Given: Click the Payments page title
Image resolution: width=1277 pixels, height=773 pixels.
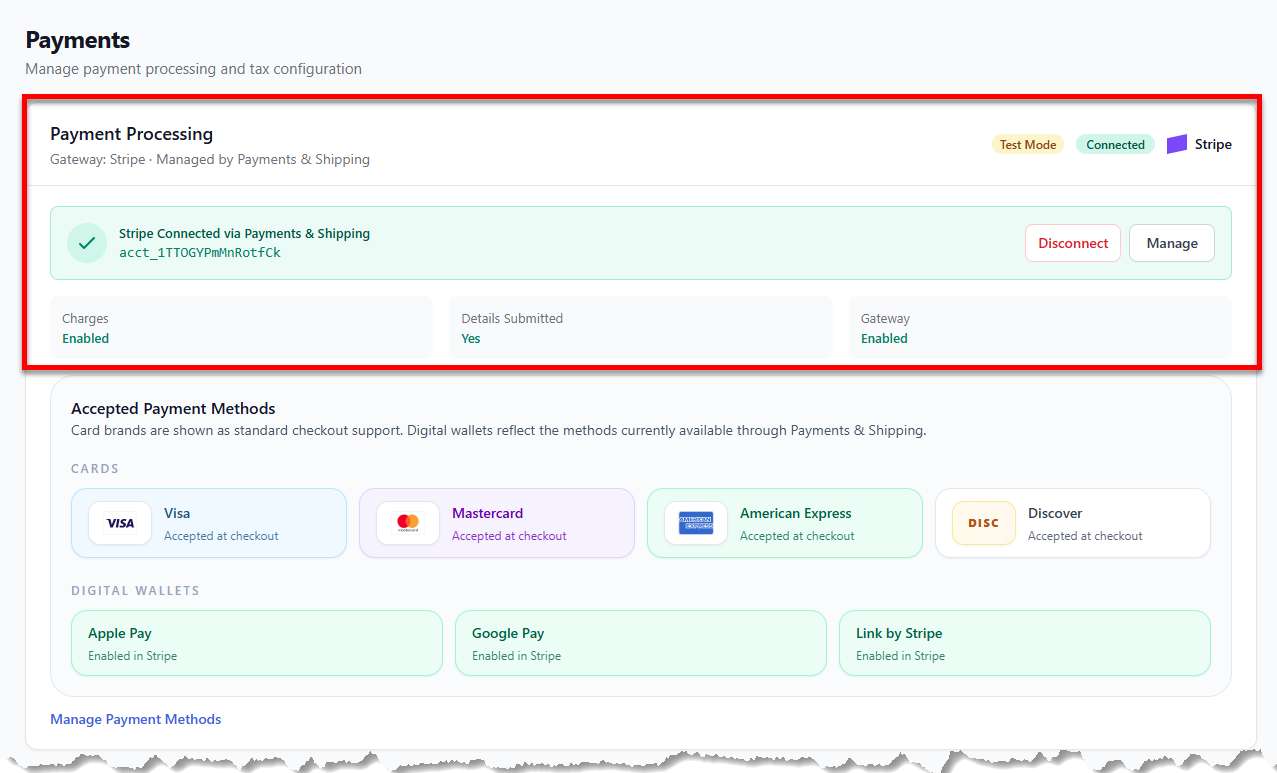Looking at the screenshot, I should coord(78,40).
